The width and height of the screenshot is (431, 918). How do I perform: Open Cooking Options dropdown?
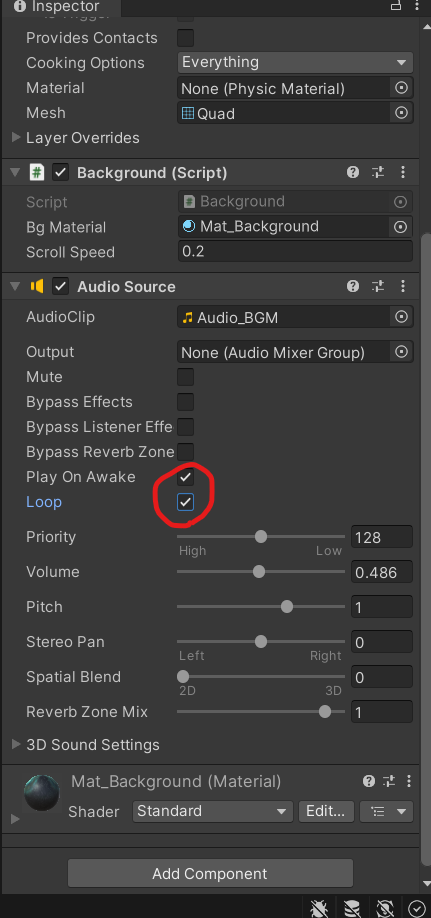tap(295, 62)
